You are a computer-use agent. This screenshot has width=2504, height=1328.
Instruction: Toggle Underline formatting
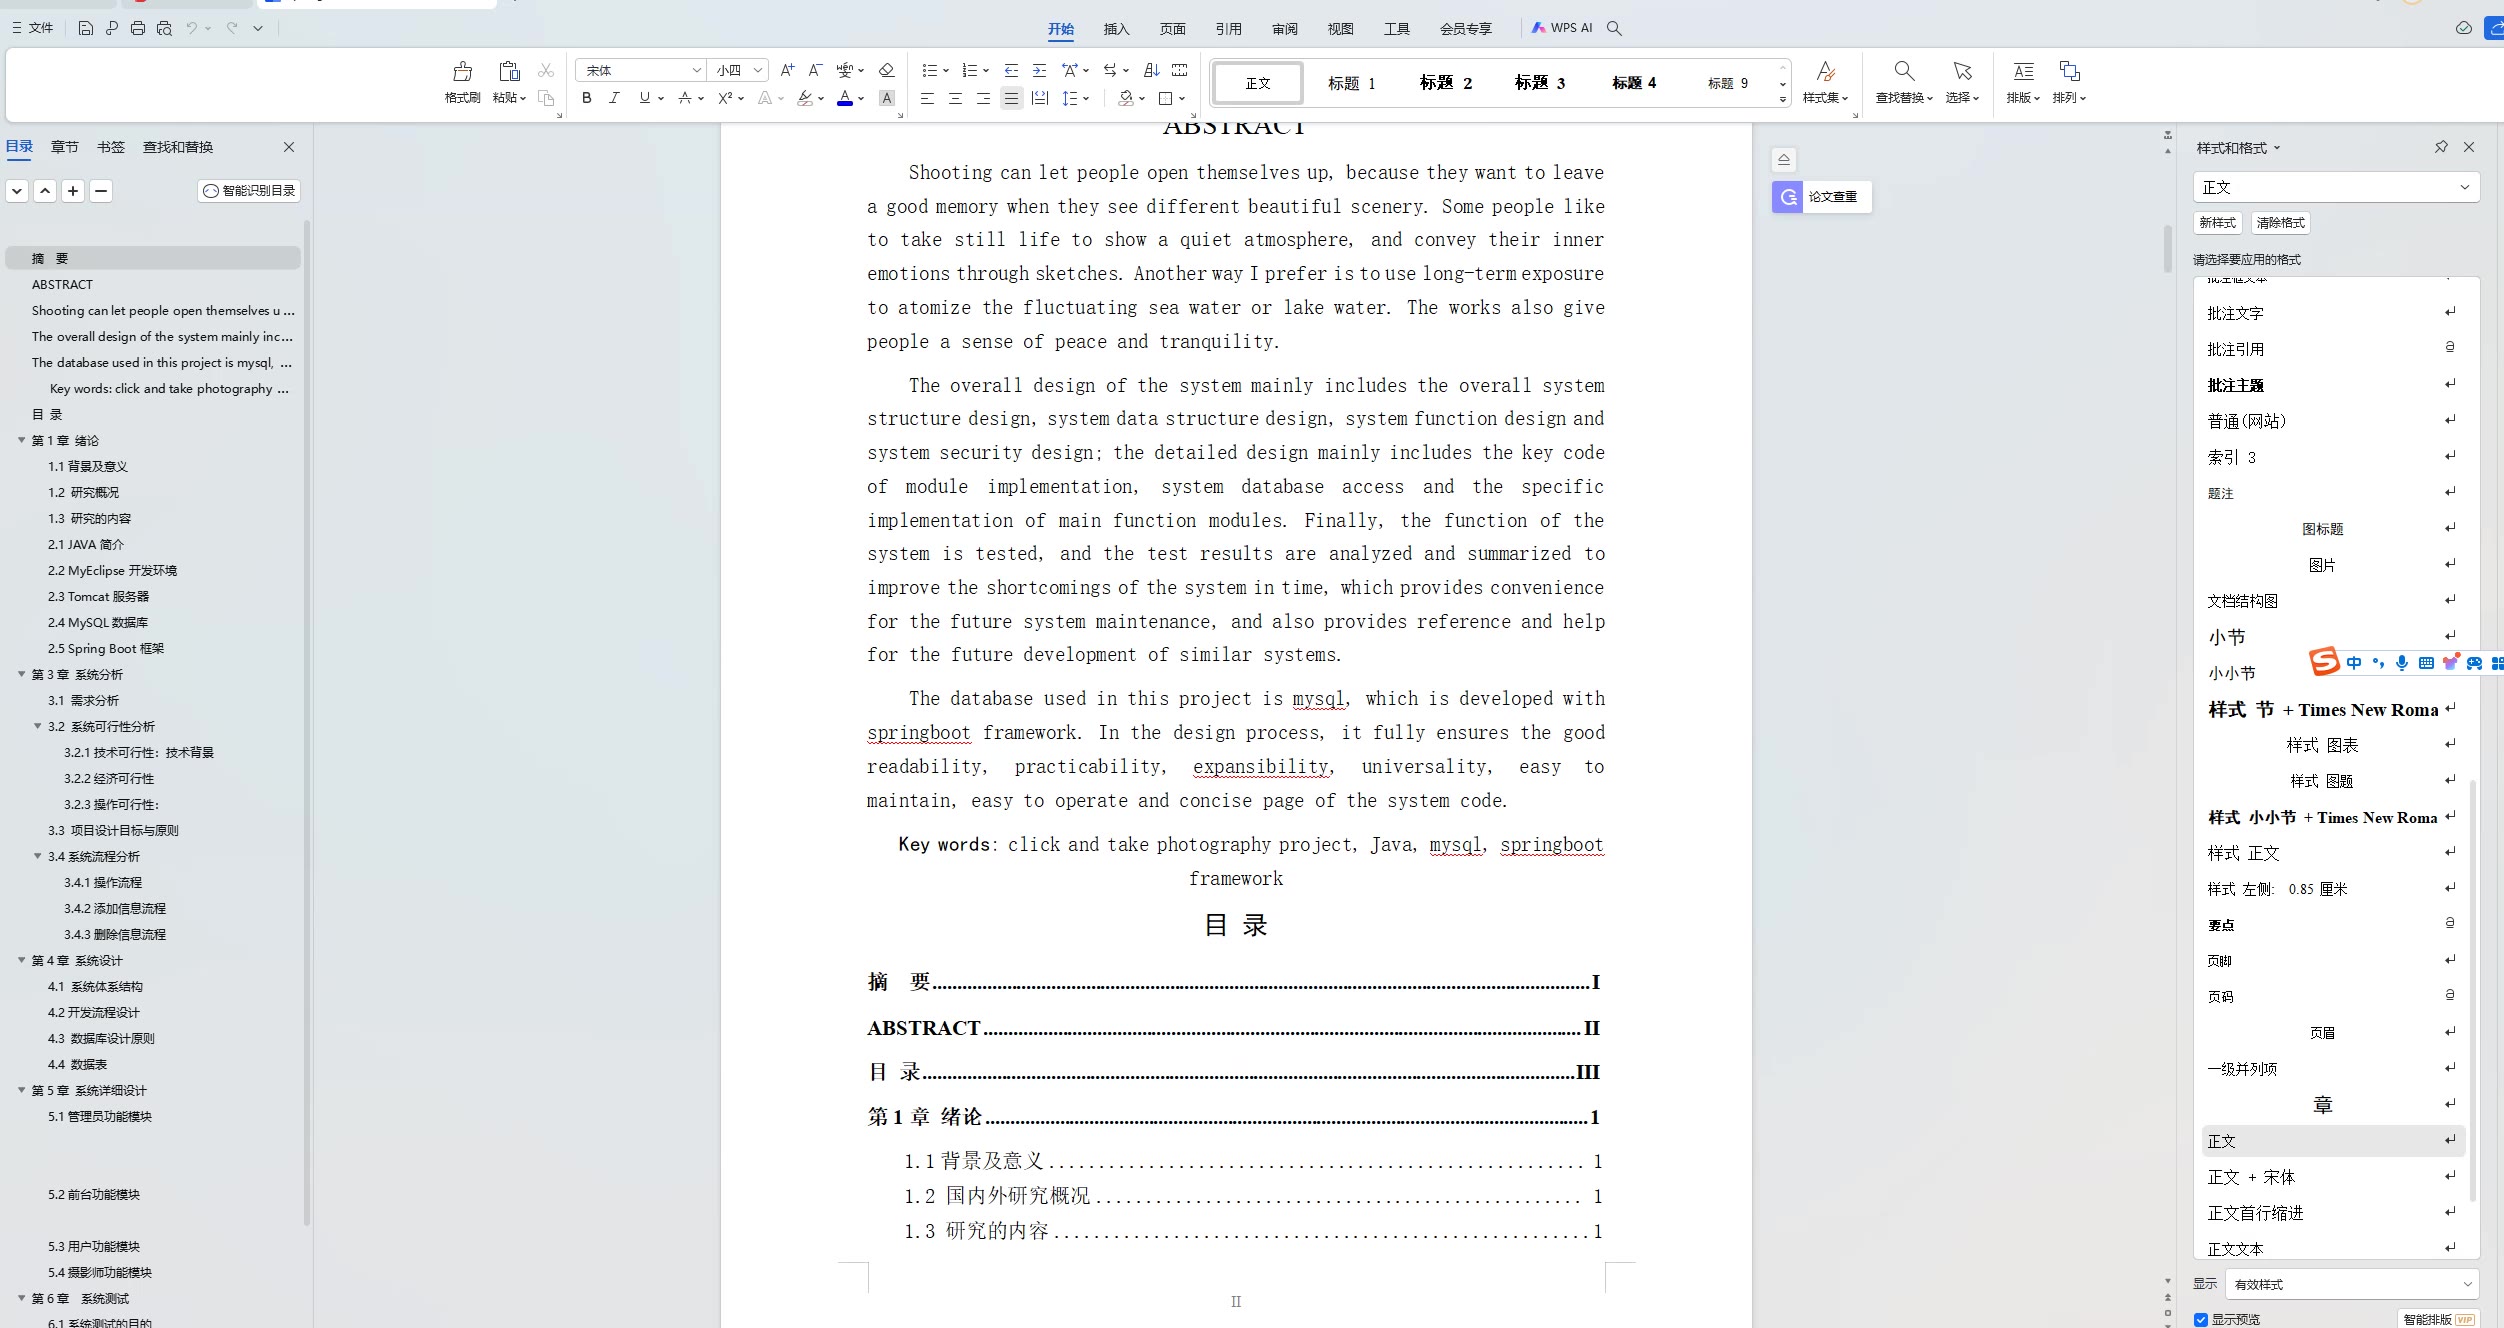click(x=644, y=98)
